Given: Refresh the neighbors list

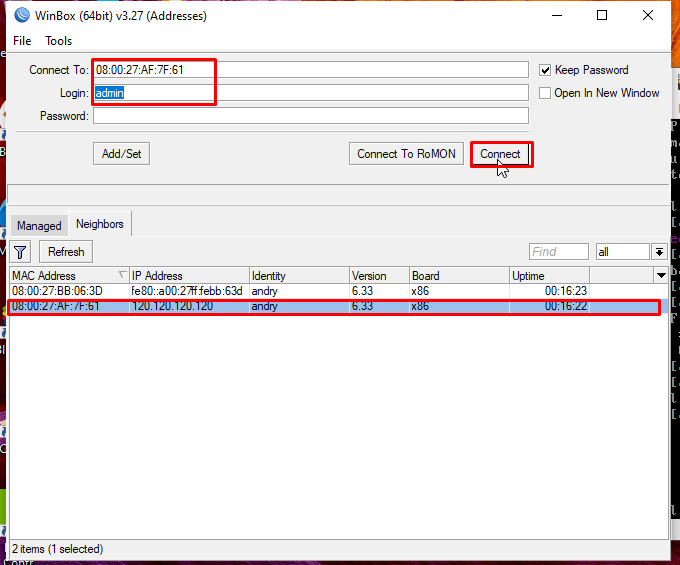Looking at the screenshot, I should coord(66,252).
